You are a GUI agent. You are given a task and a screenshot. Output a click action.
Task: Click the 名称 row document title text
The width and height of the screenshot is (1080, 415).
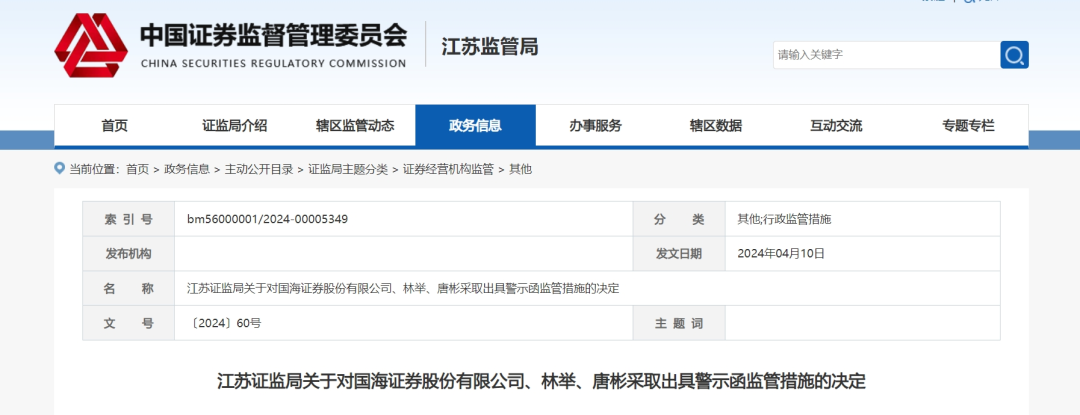pyautogui.click(x=403, y=288)
